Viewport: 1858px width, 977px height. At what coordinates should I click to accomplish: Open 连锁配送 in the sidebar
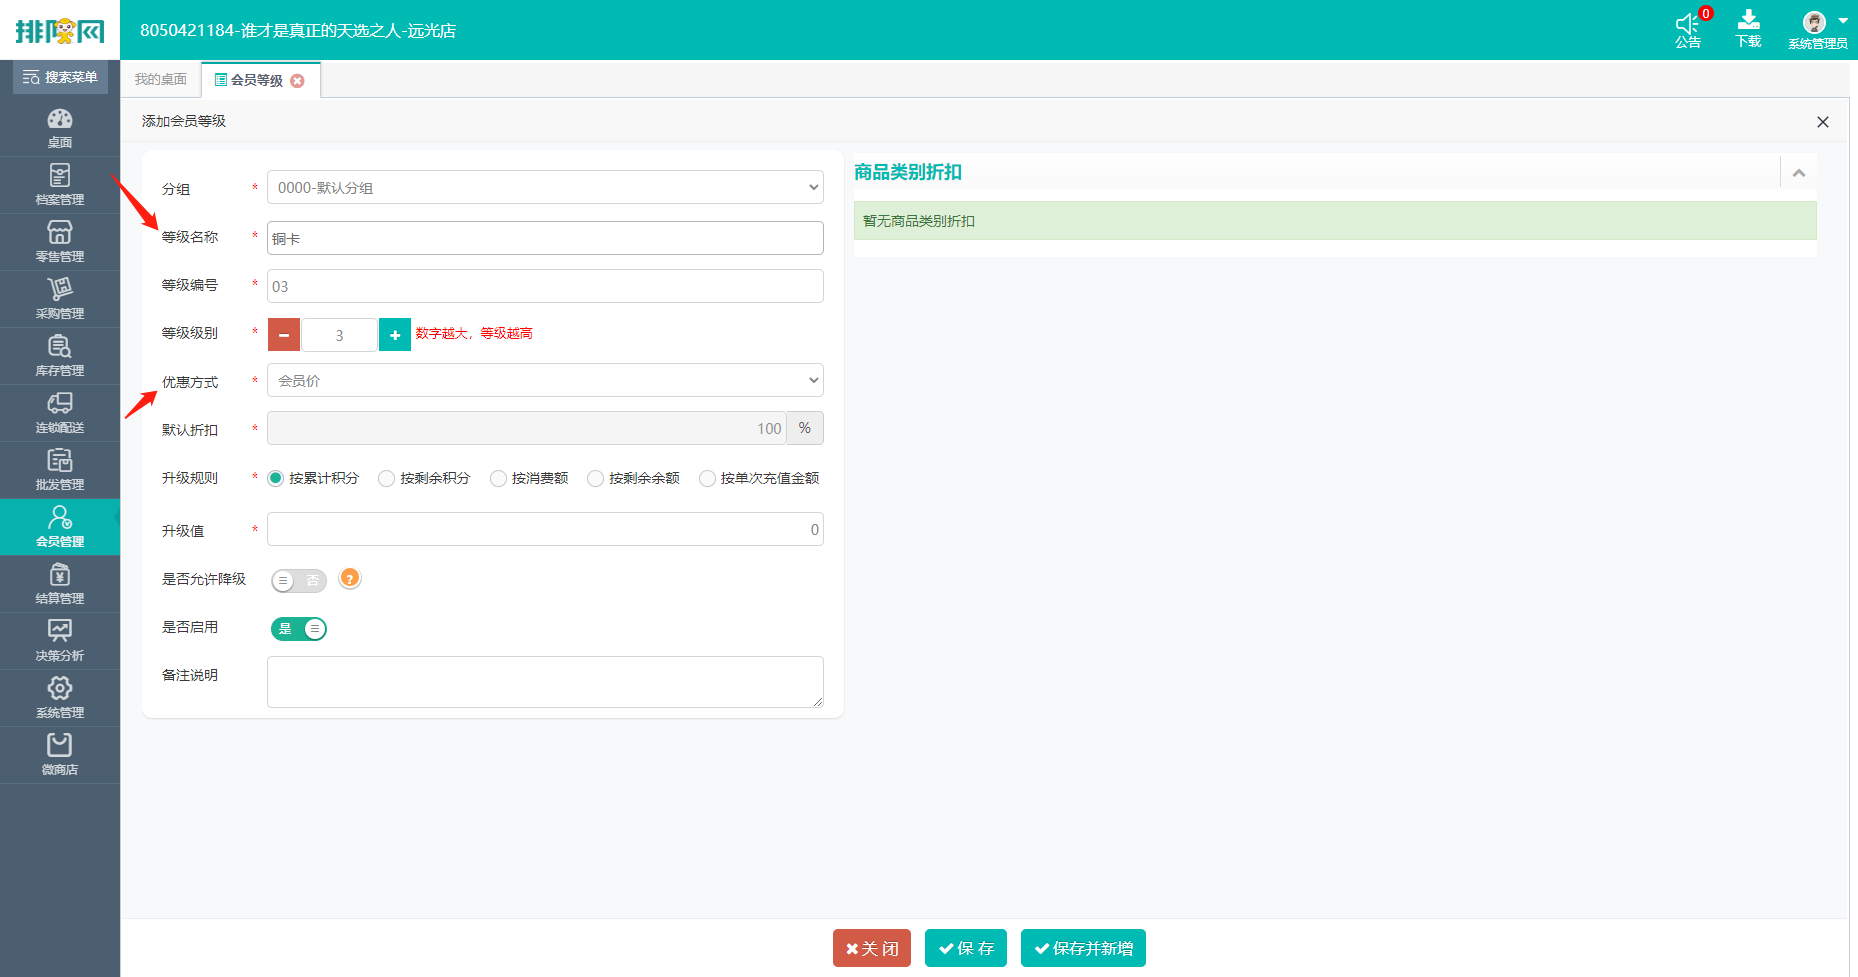60,413
